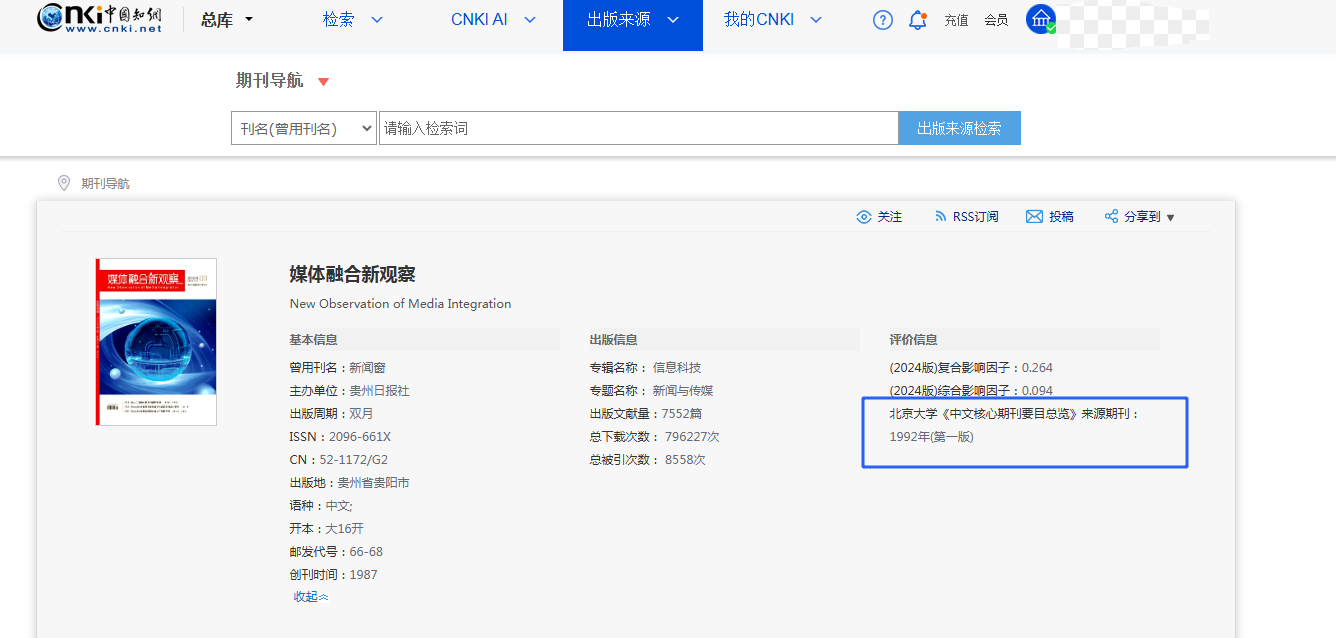1336x638 pixels.
Task: Click the blue institution avatar icon
Action: coord(1040,19)
